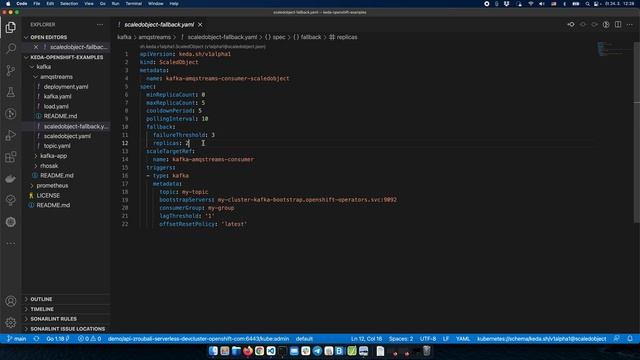Open the Docker whale view
Screen dimensions: 640x360
[11, 179]
